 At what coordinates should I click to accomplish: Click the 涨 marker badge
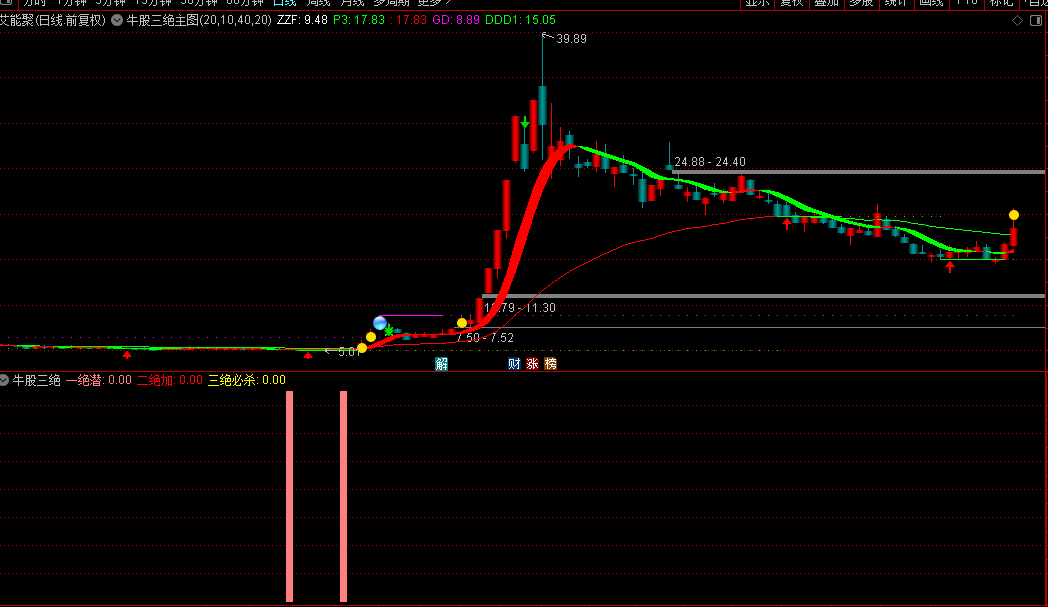coord(532,364)
